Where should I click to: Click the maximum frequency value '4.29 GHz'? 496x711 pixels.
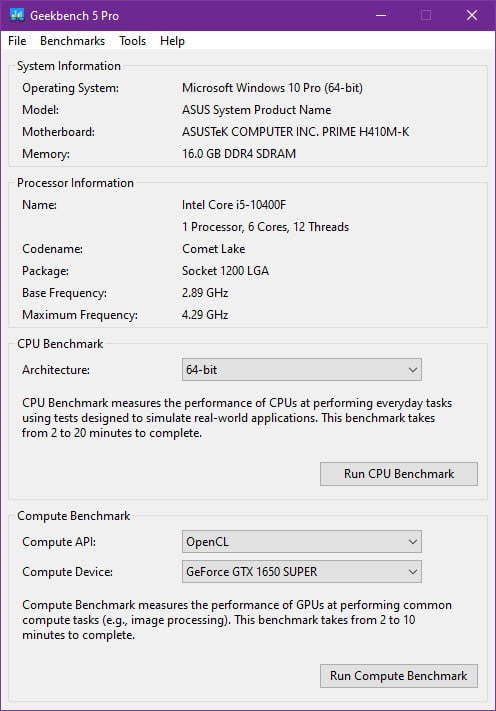click(205, 315)
